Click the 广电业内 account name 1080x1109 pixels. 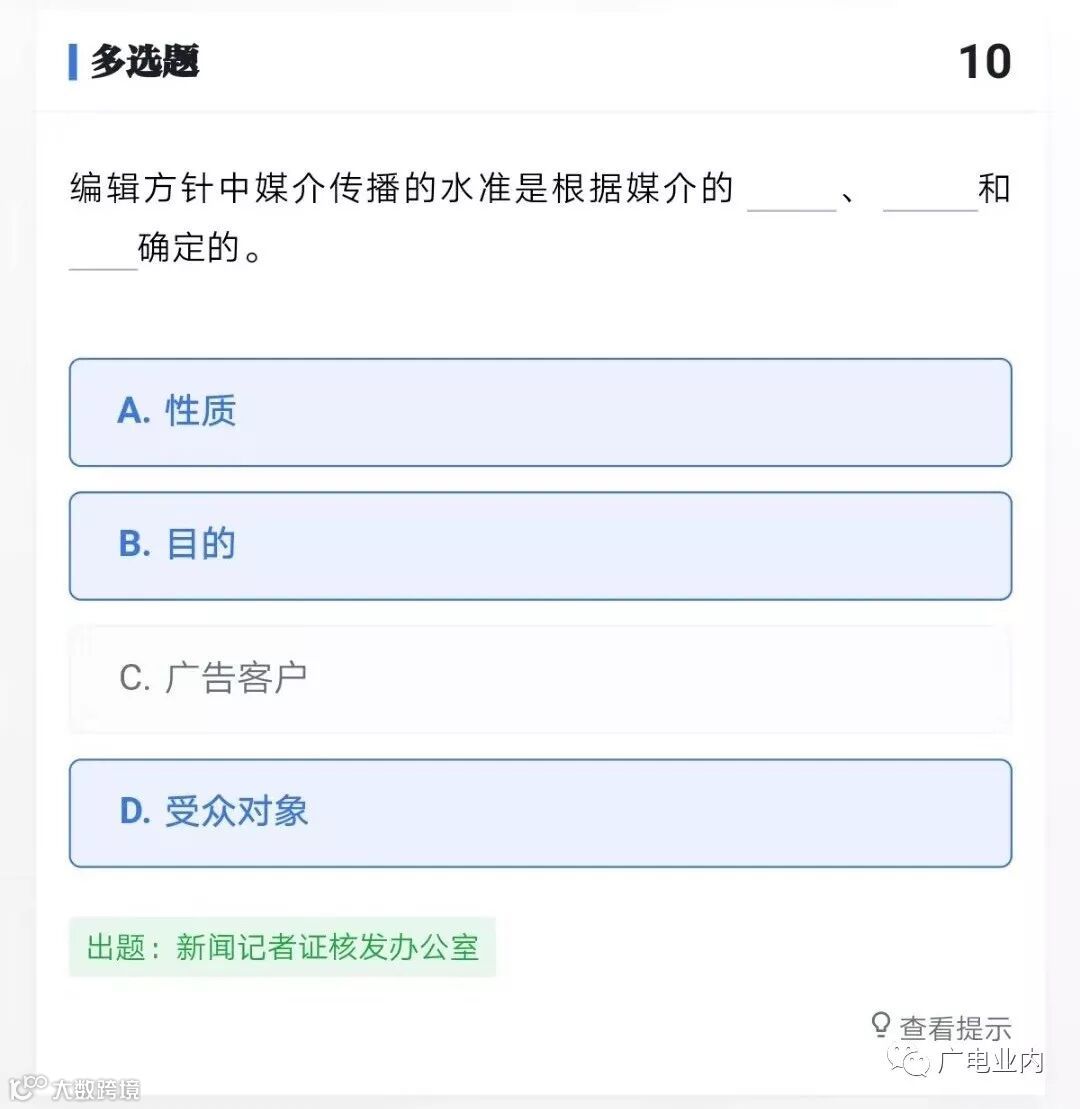pyautogui.click(x=990, y=1061)
